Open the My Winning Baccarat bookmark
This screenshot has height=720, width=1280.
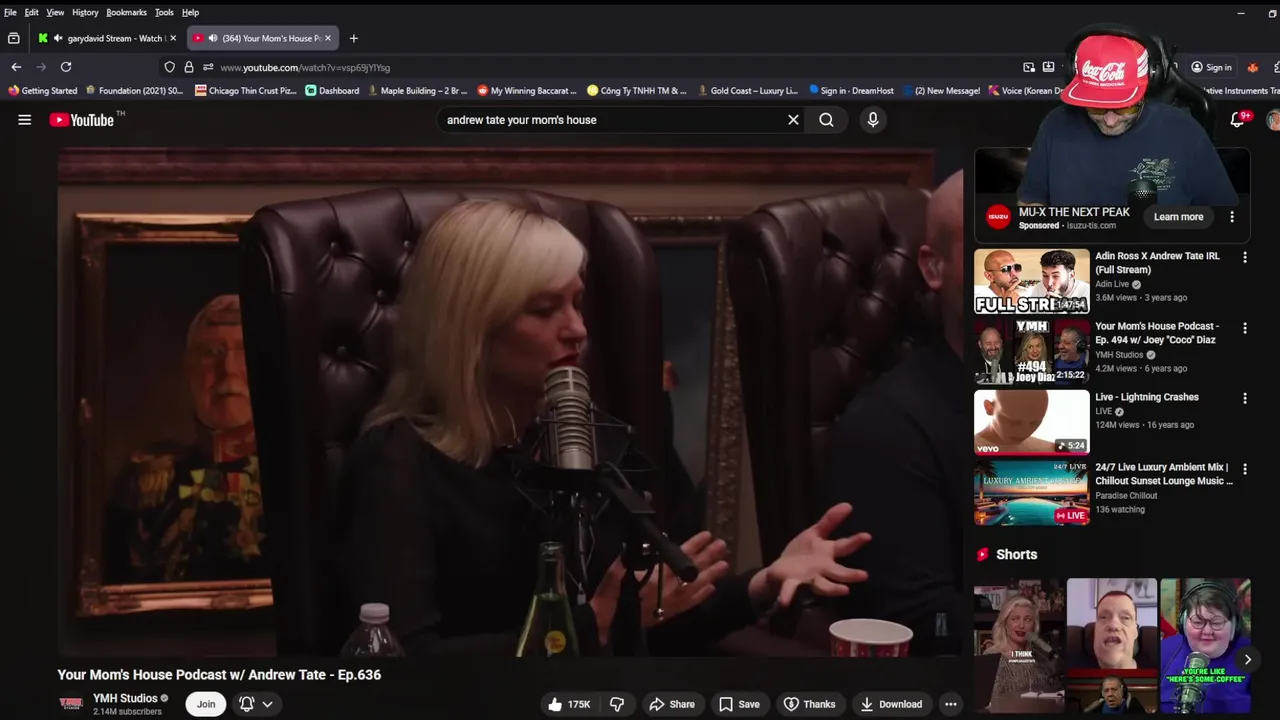(x=527, y=91)
